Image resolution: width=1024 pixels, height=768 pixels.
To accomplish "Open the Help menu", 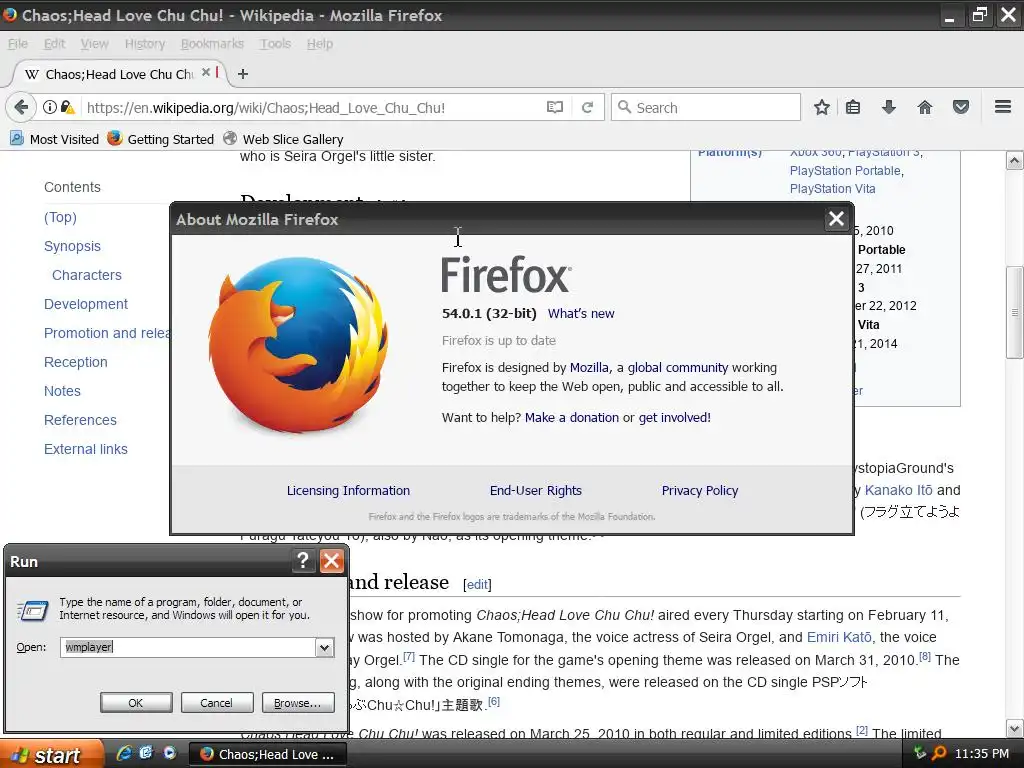I will click(x=320, y=44).
